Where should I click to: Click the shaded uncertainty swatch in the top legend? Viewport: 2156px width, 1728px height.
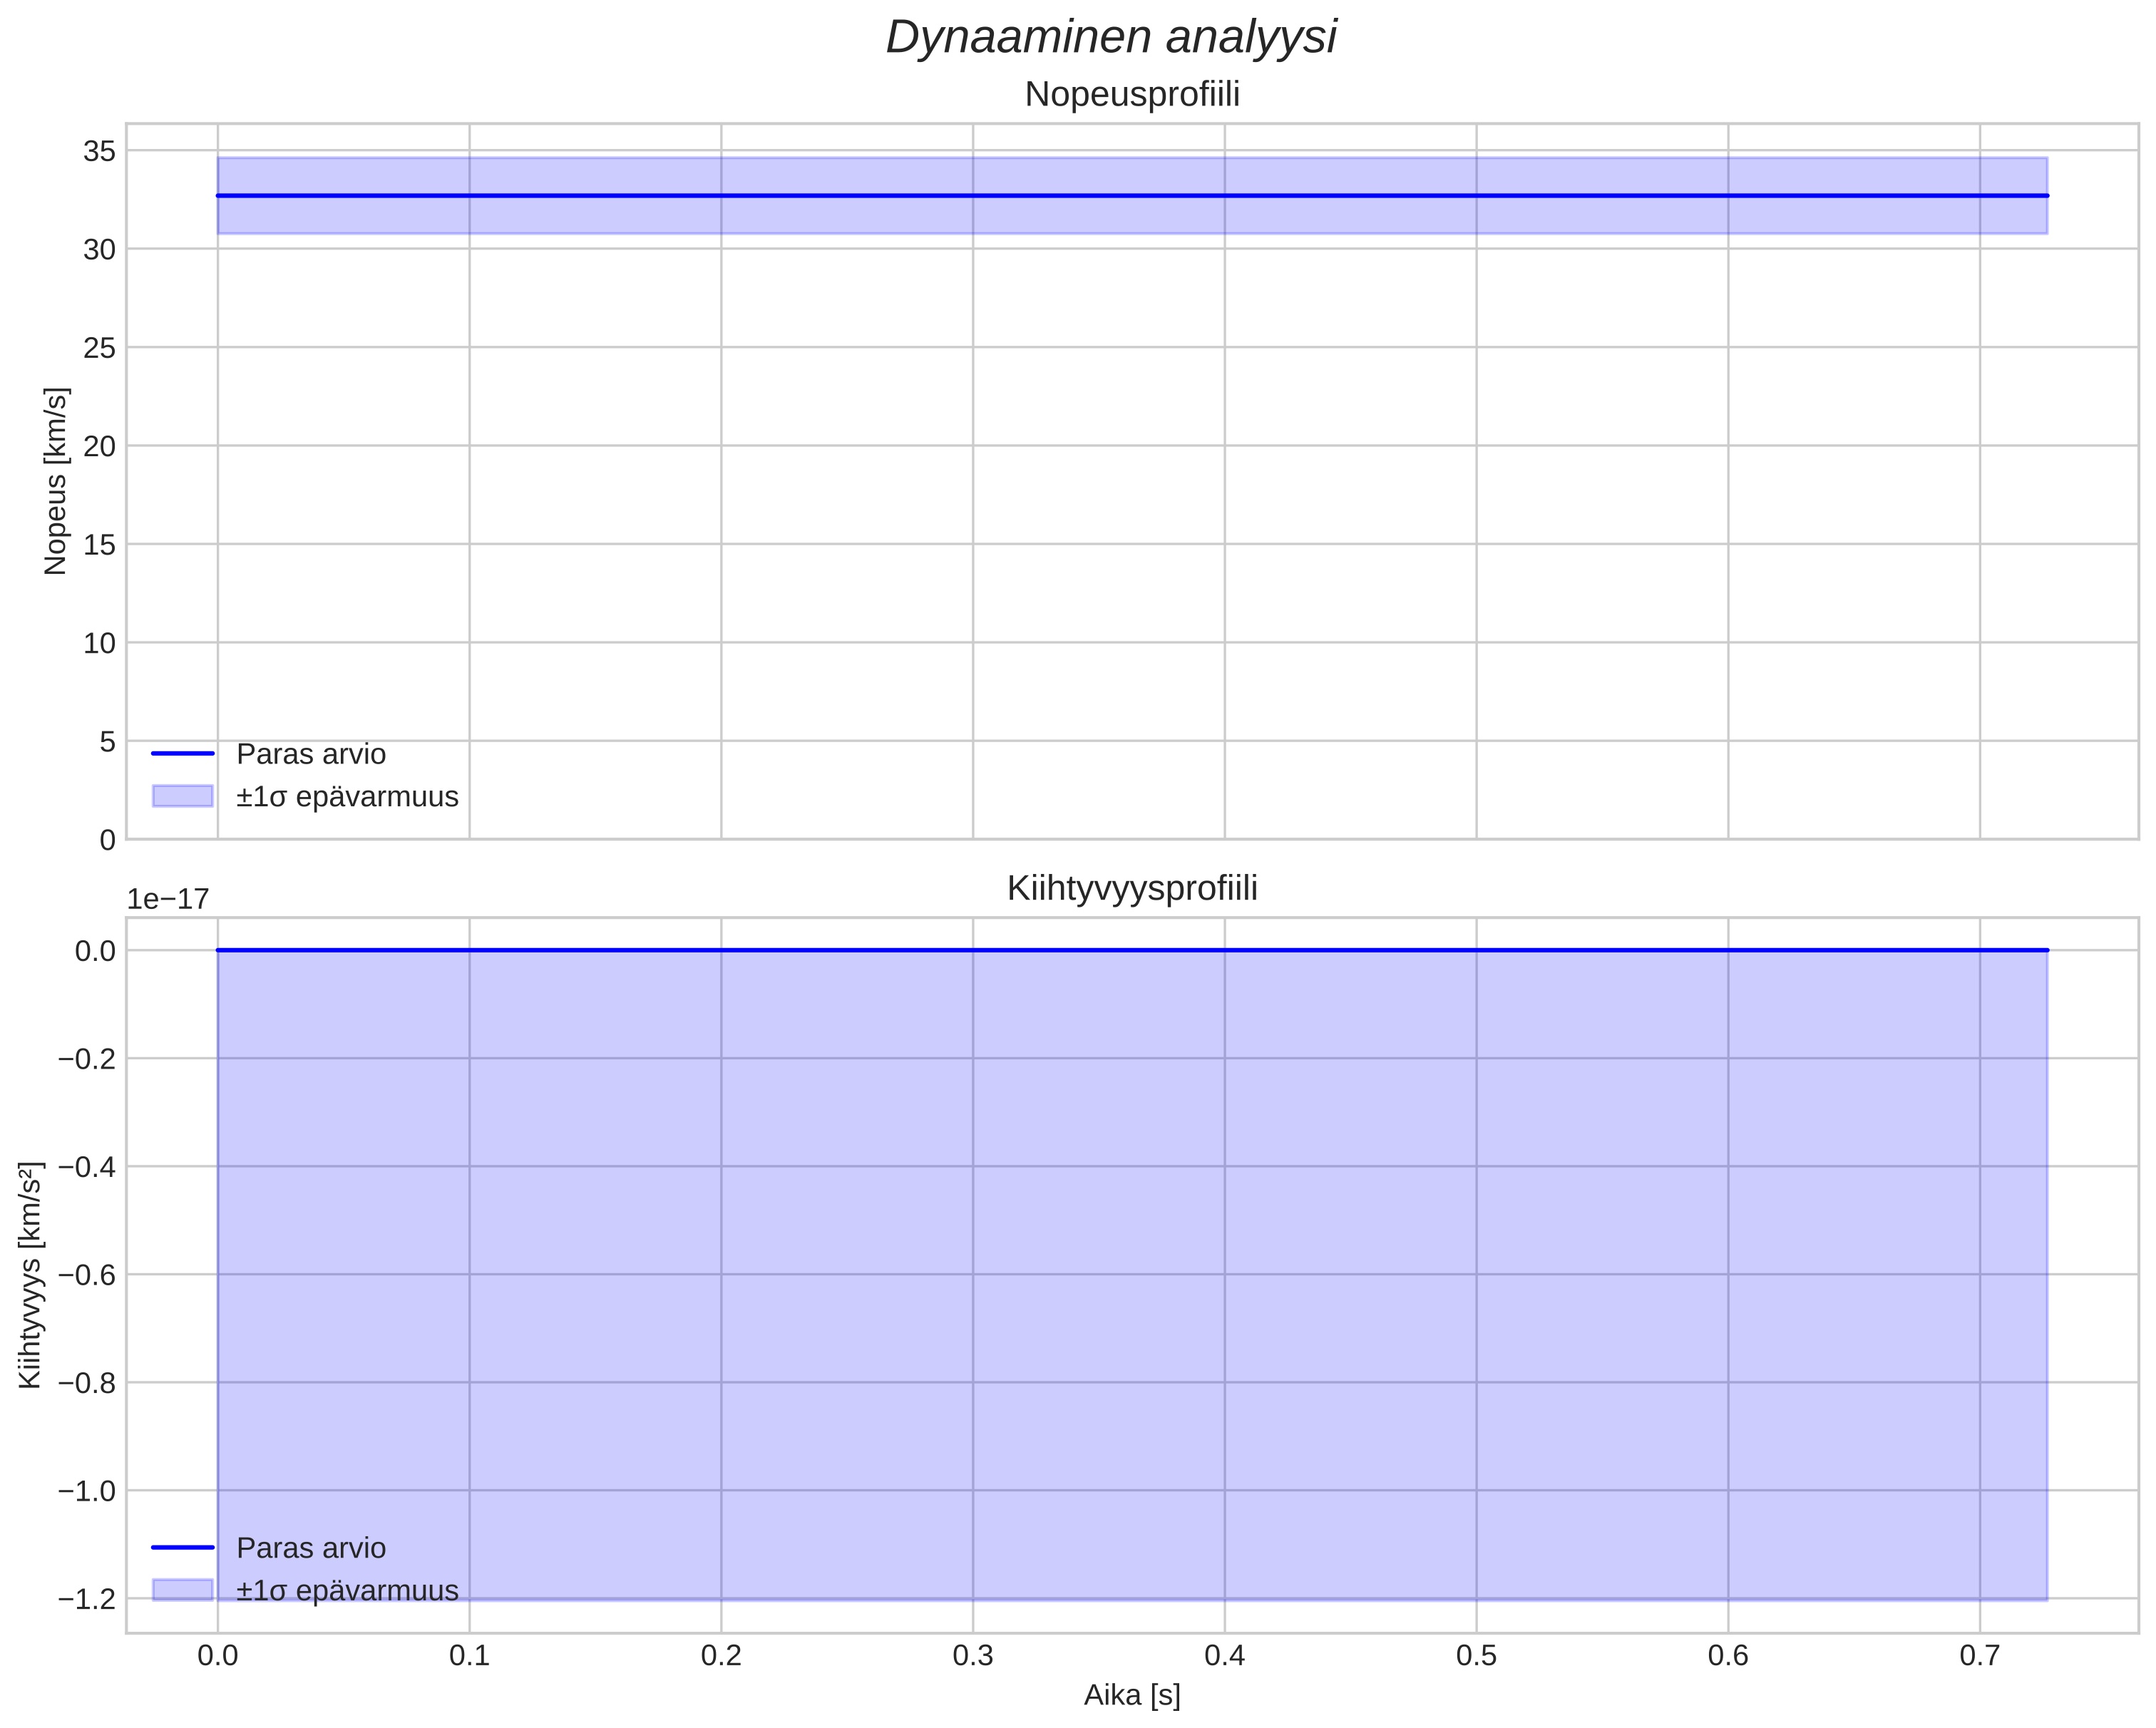(183, 796)
